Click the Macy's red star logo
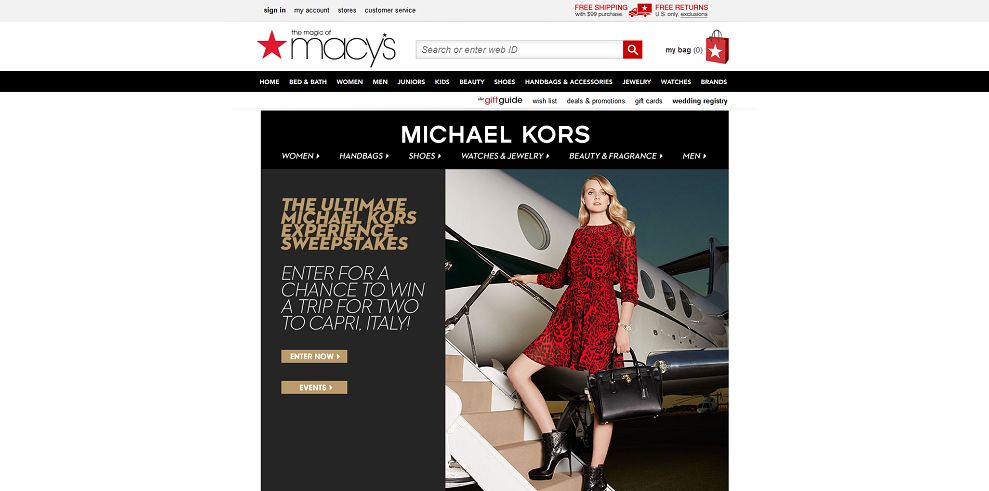This screenshot has height=491, width=989. 272,45
